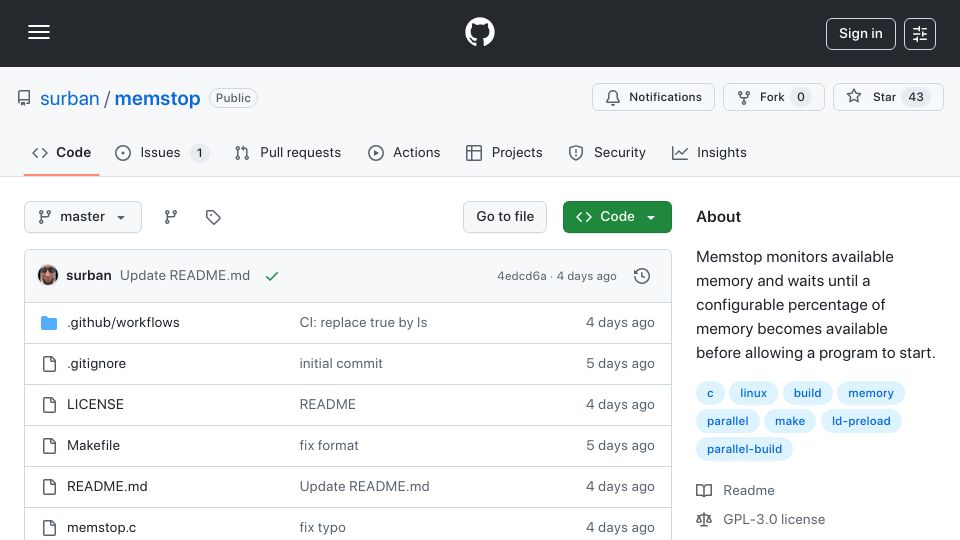
Task: Expand the green Code dropdown button
Action: [617, 217]
